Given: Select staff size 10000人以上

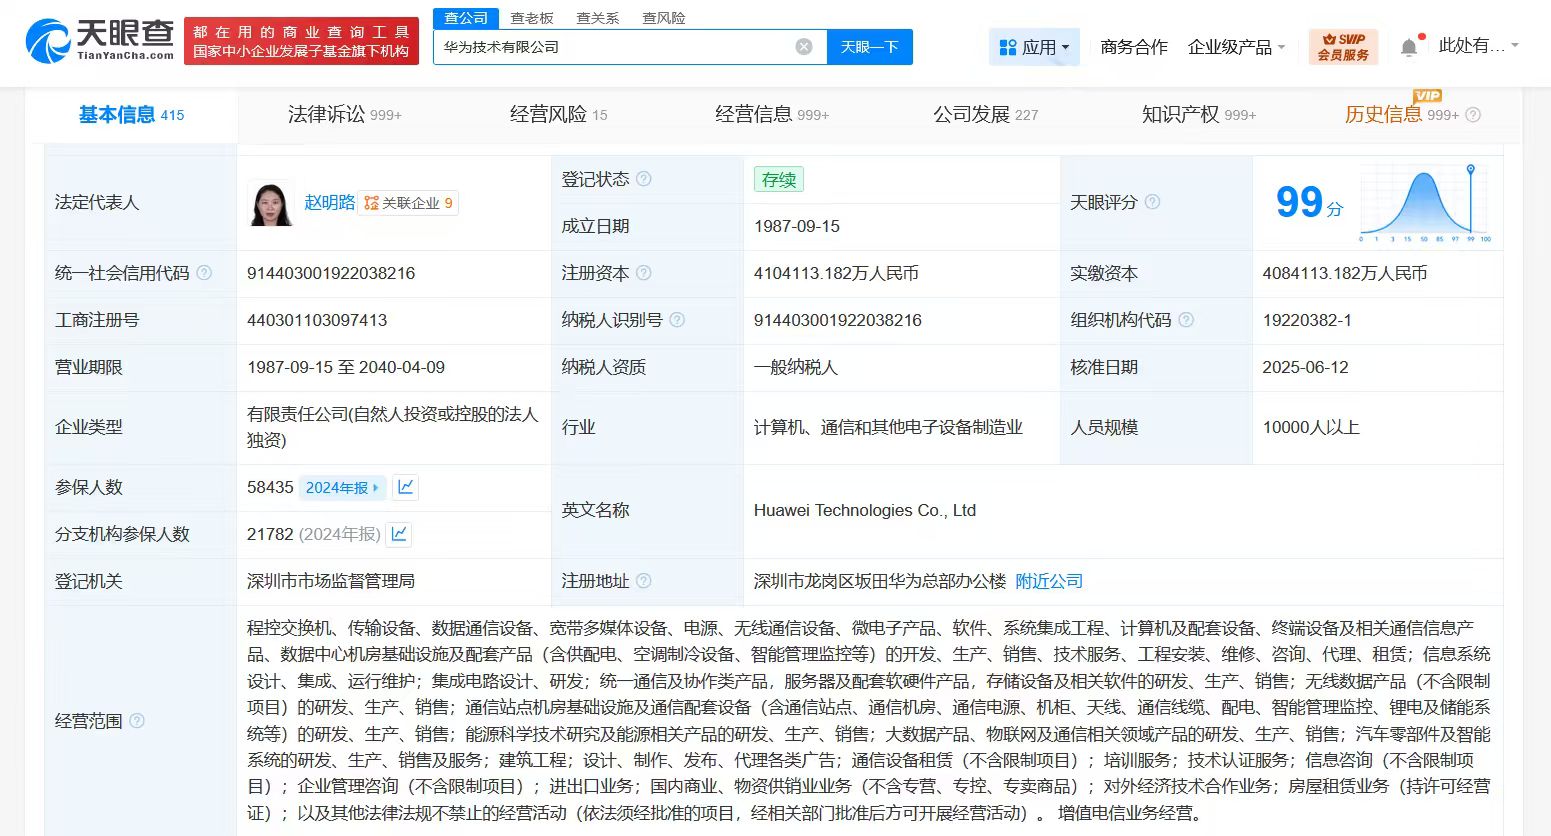Looking at the screenshot, I should click(1311, 427).
